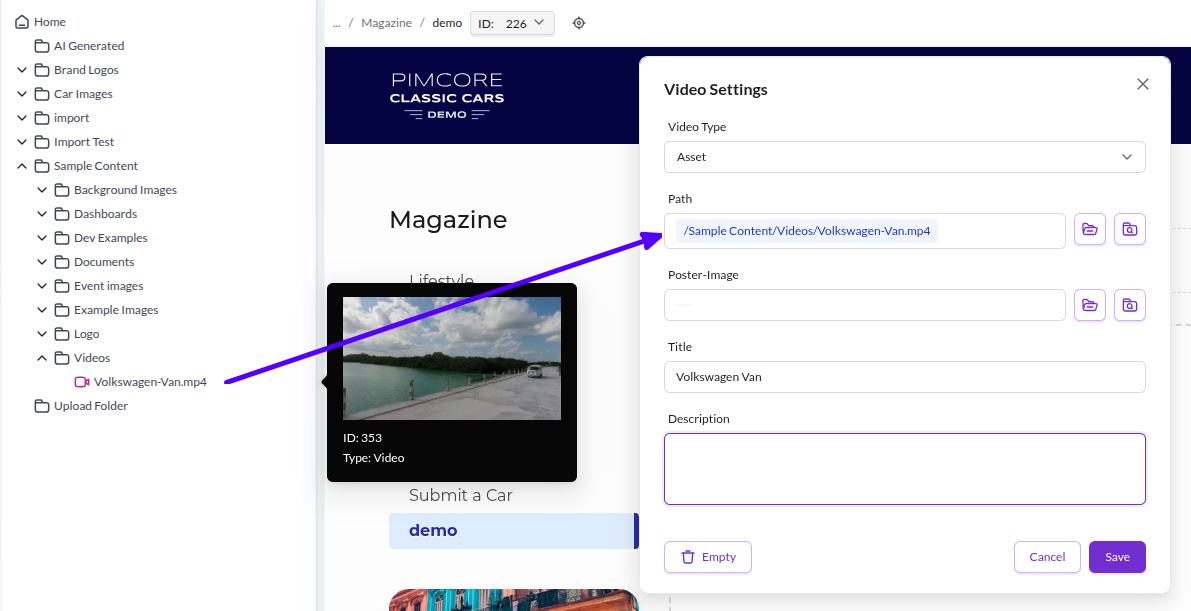The height and width of the screenshot is (611, 1191).
Task: Open the Video Type dropdown
Action: pos(905,157)
